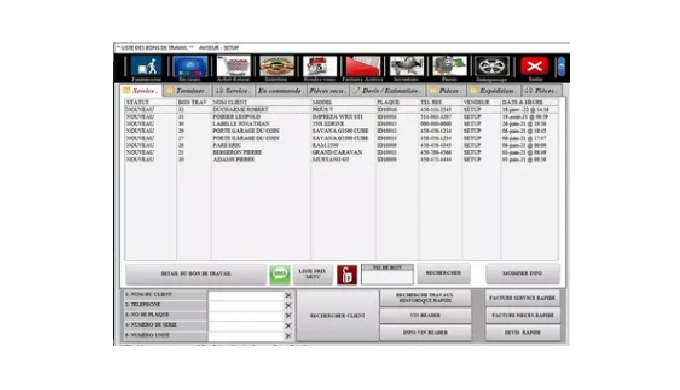
Task: Open the Rendez-vous calendar icon
Action: point(320,68)
